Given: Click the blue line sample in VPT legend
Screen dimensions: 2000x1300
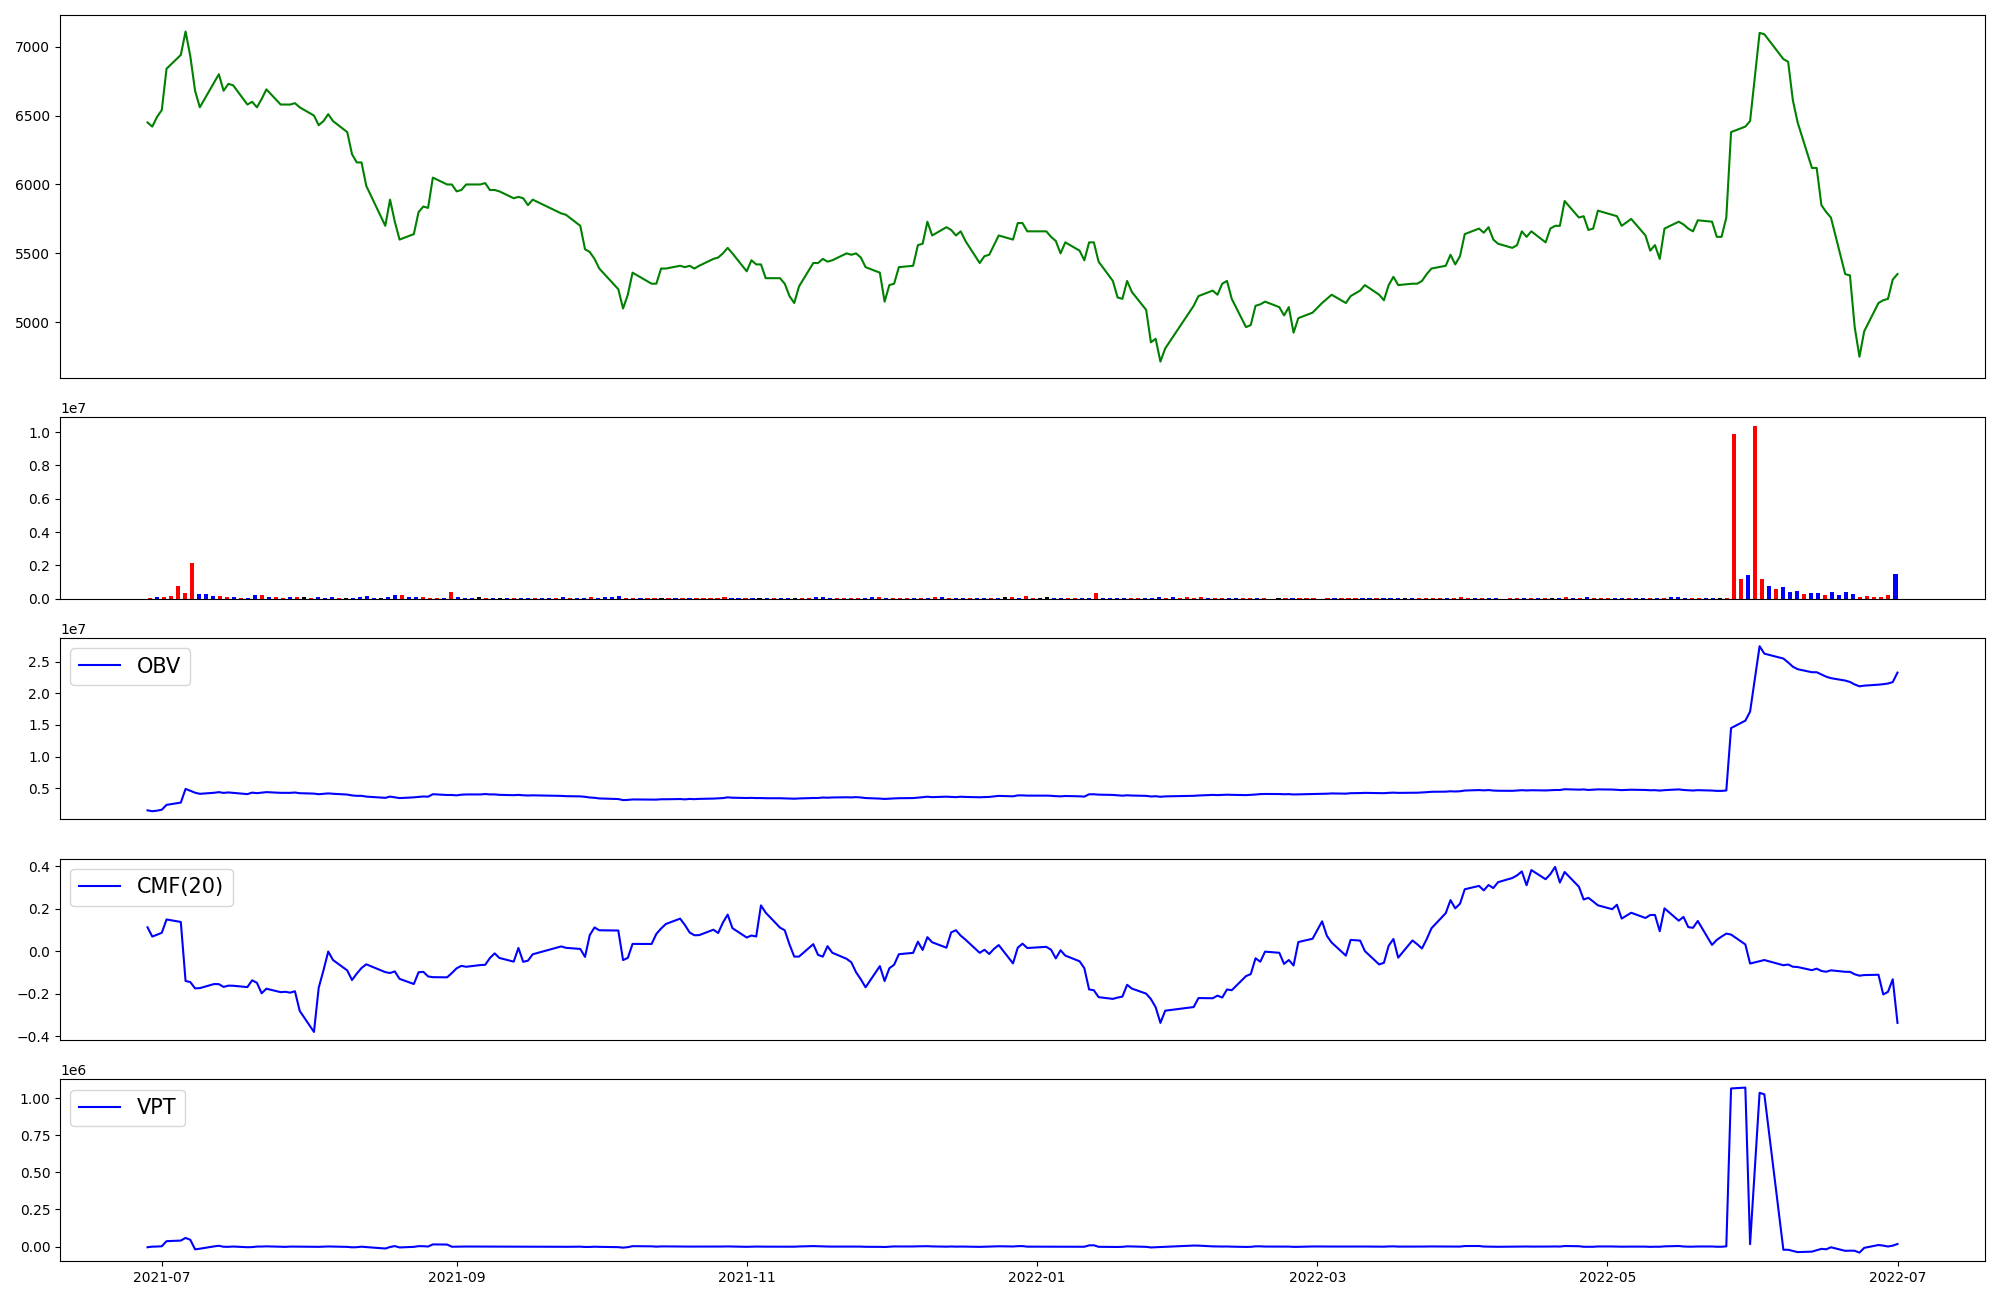Looking at the screenshot, I should click(x=99, y=1107).
